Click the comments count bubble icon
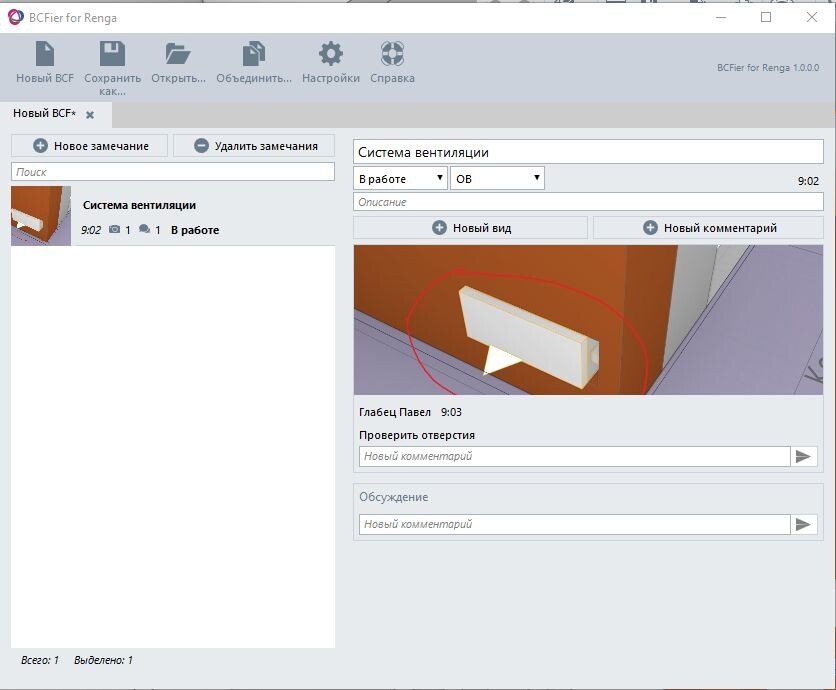The height and width of the screenshot is (690, 836). click(144, 229)
